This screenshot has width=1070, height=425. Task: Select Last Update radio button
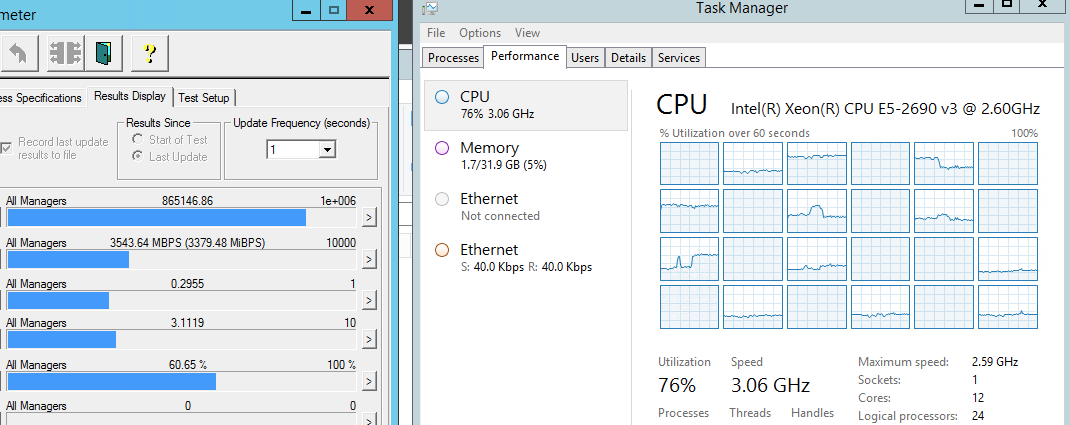click(x=138, y=157)
